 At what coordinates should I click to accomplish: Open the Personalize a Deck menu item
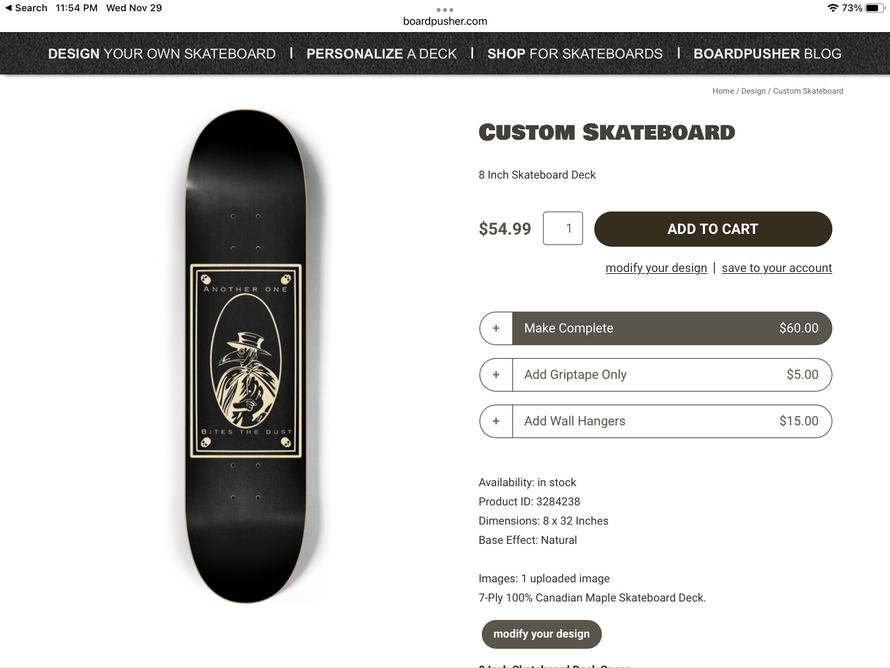381,54
